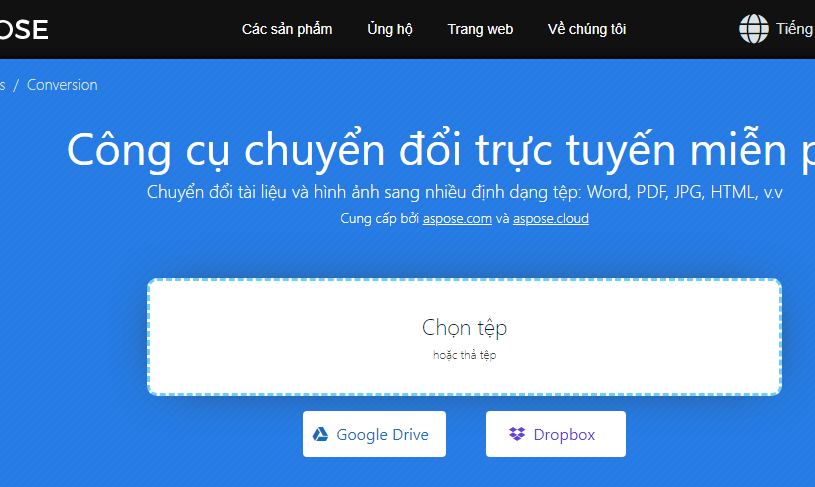Click the 'hoặc thả tệp' drop area
This screenshot has width=815, height=487.
tap(464, 355)
